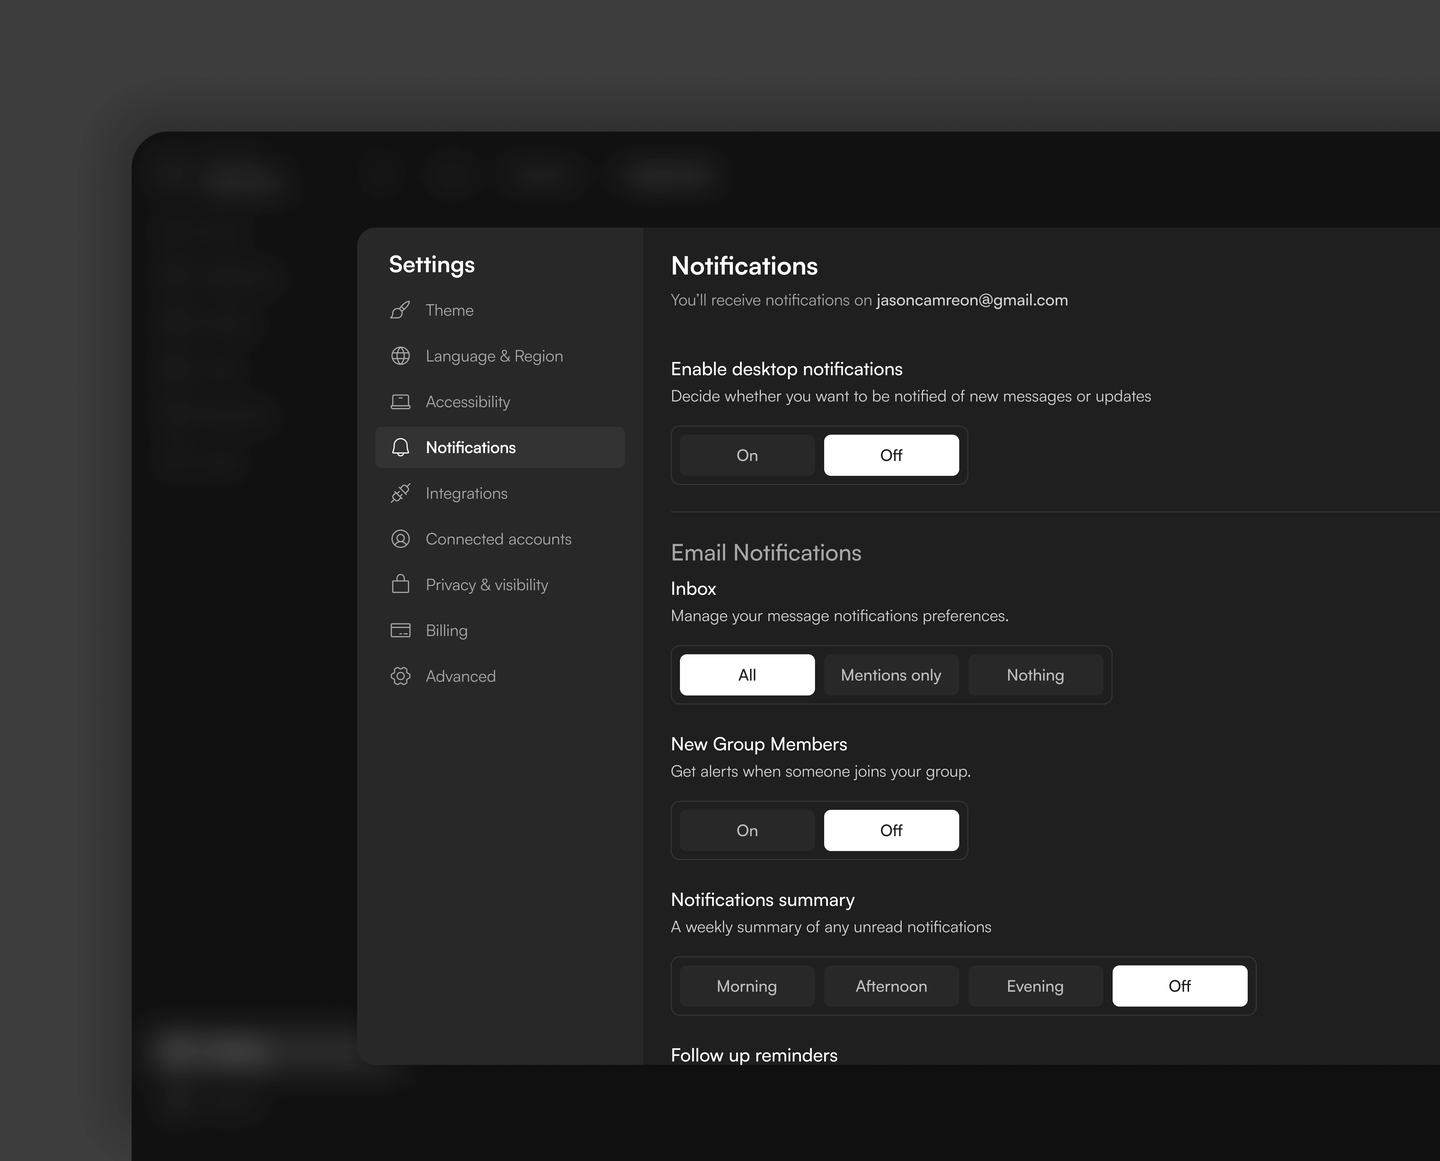The width and height of the screenshot is (1440, 1161).
Task: Open the Integrations section
Action: (500, 493)
